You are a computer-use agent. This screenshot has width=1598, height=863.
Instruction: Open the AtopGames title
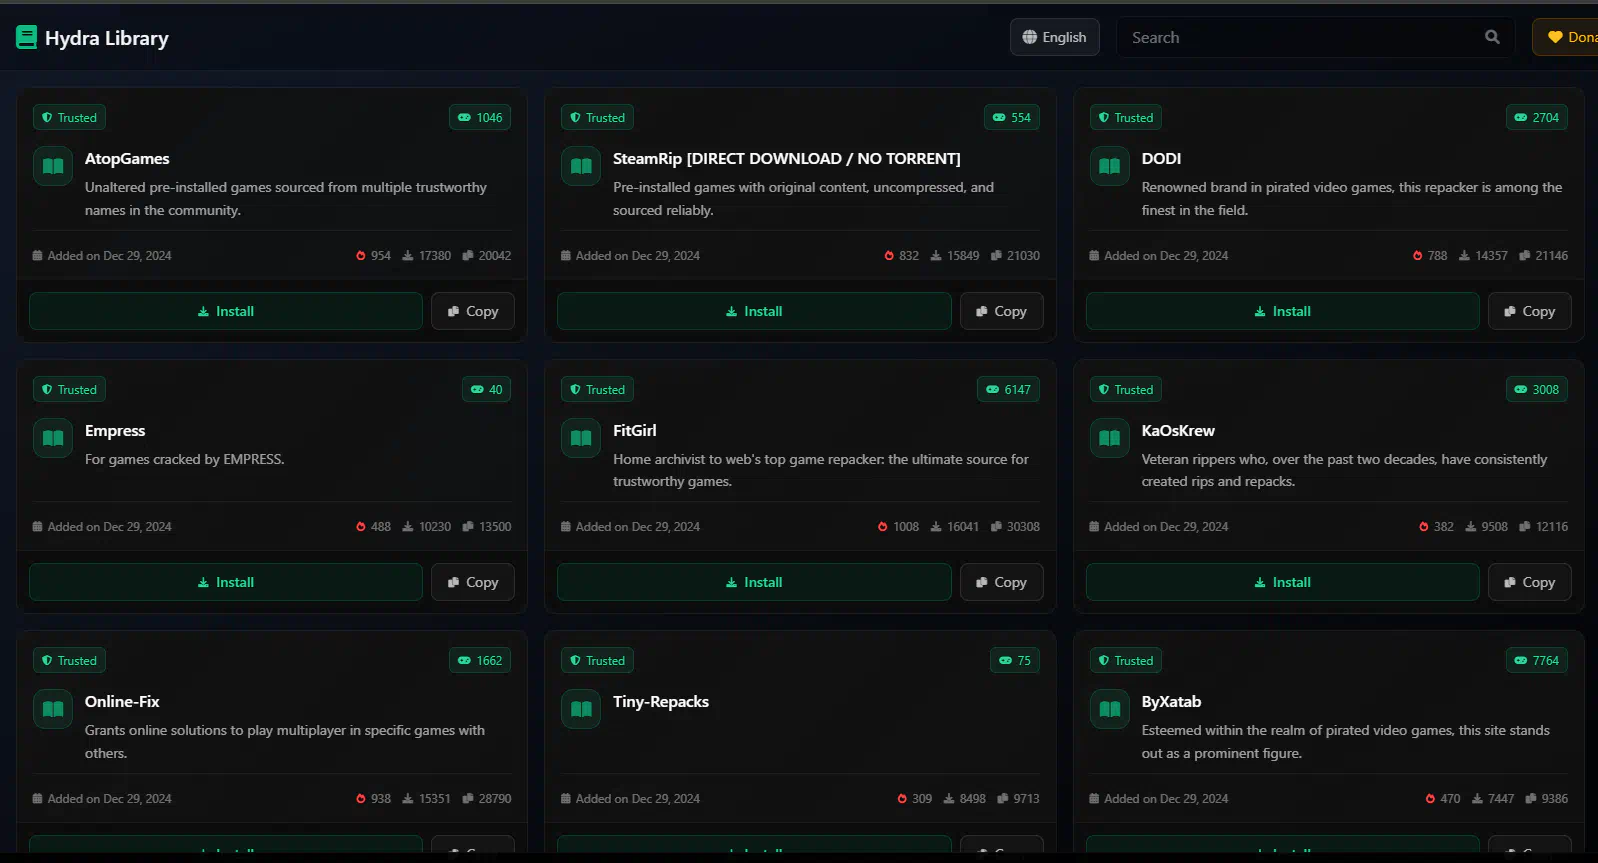[x=127, y=158]
